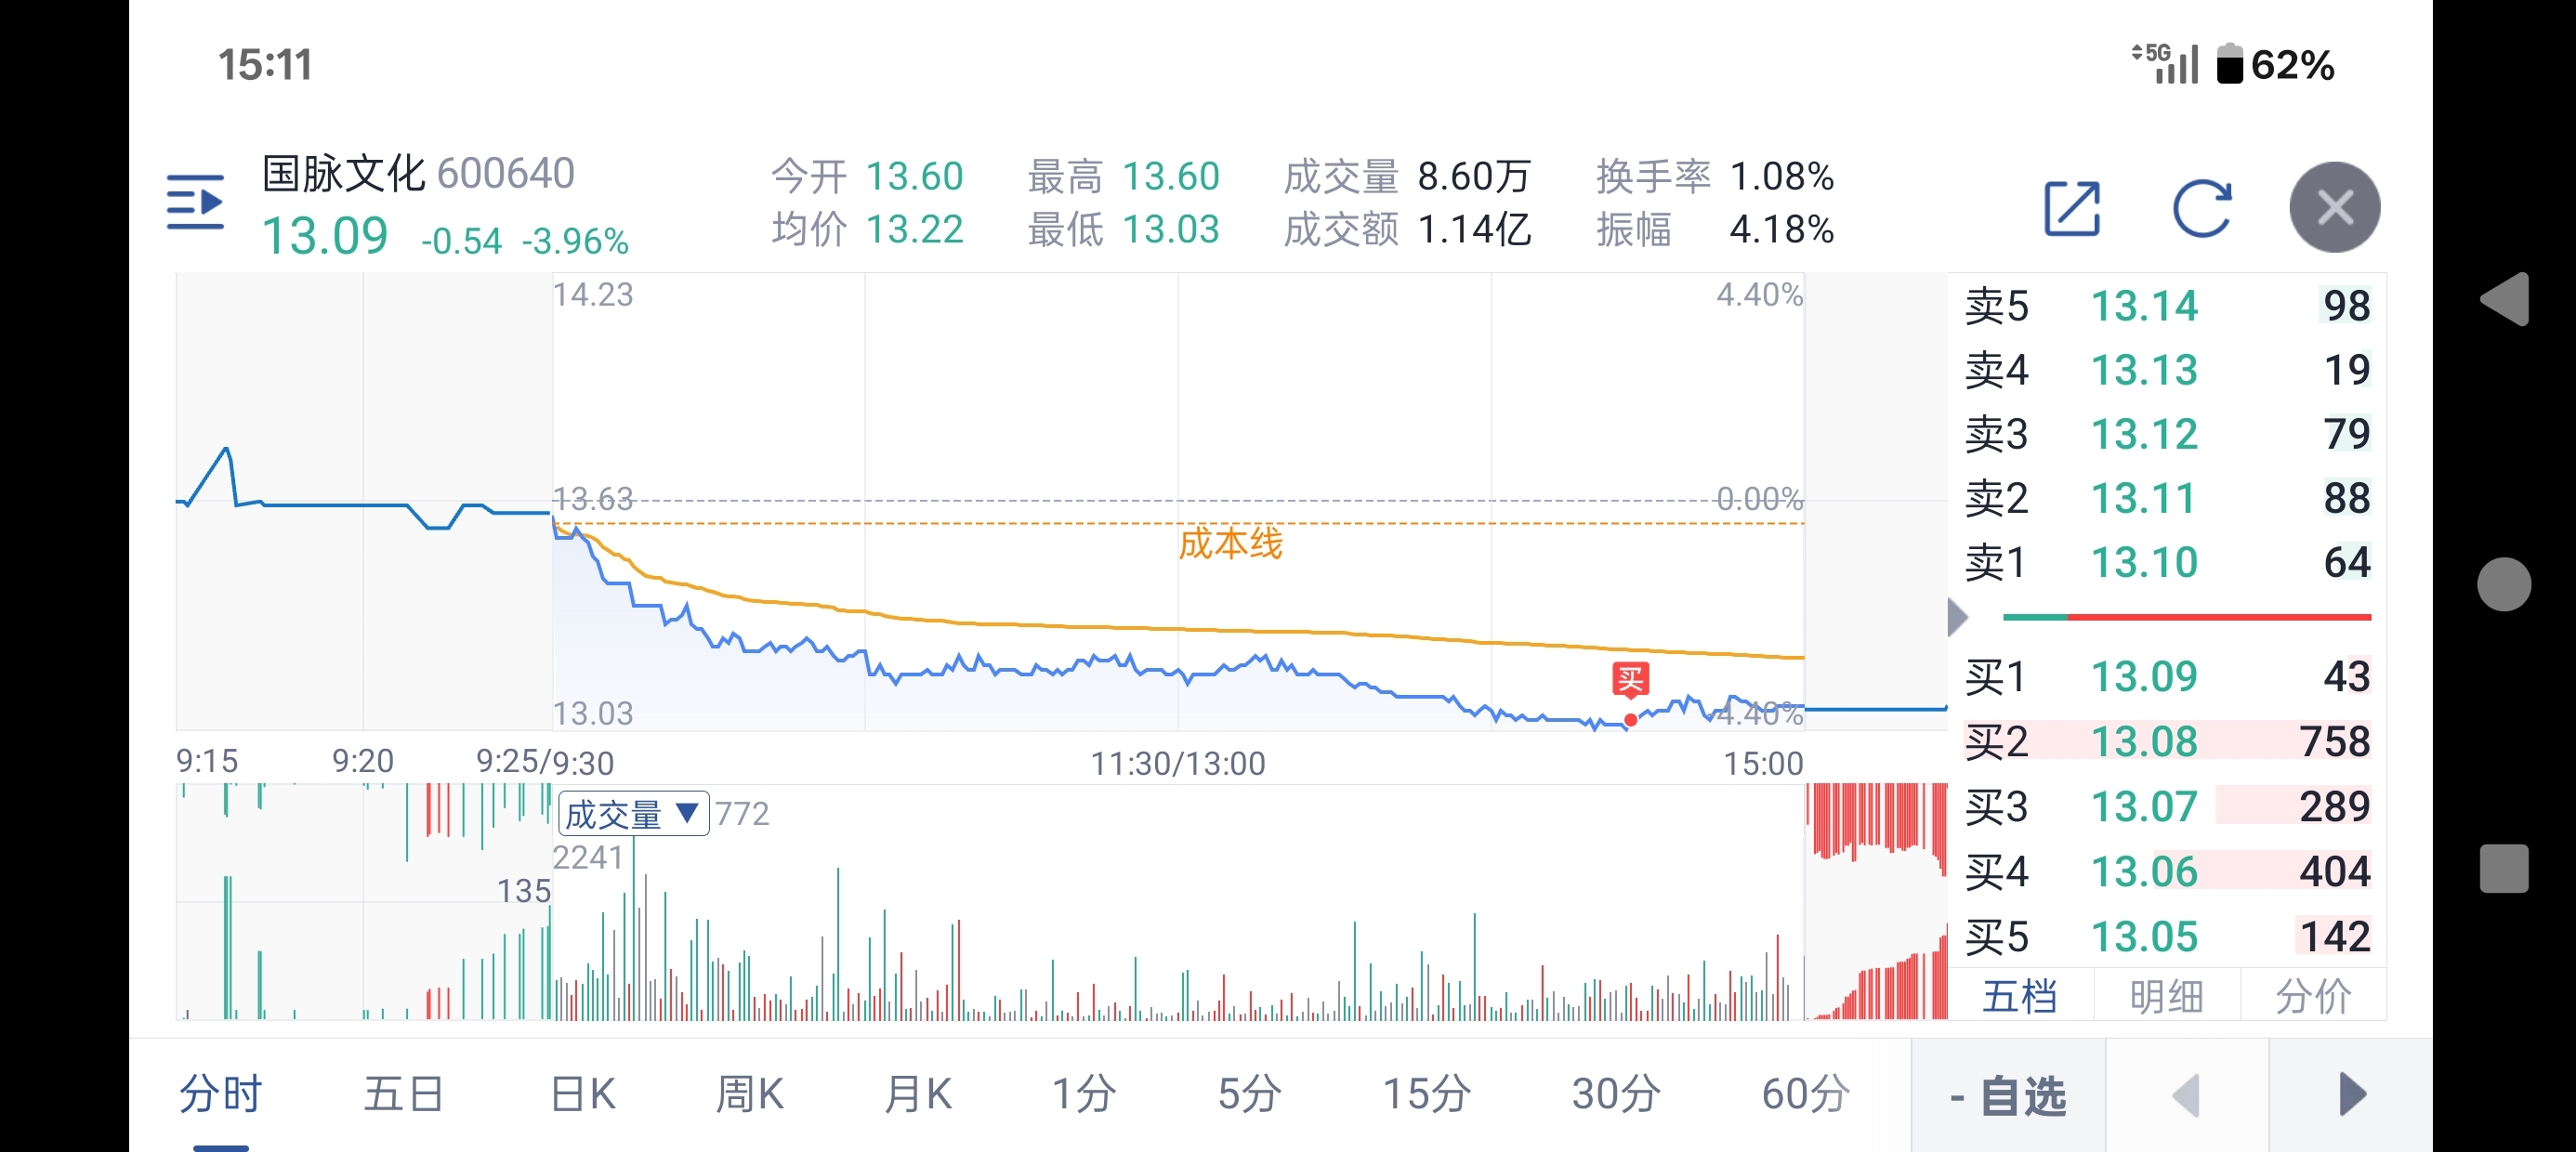Go to next stock arrow

(2352, 1094)
